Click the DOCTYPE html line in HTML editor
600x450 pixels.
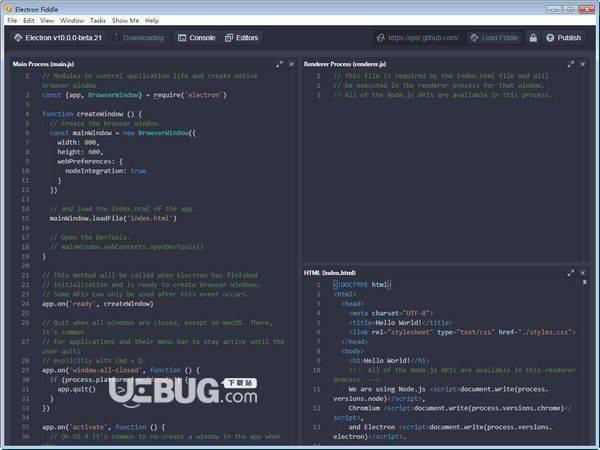pos(362,285)
